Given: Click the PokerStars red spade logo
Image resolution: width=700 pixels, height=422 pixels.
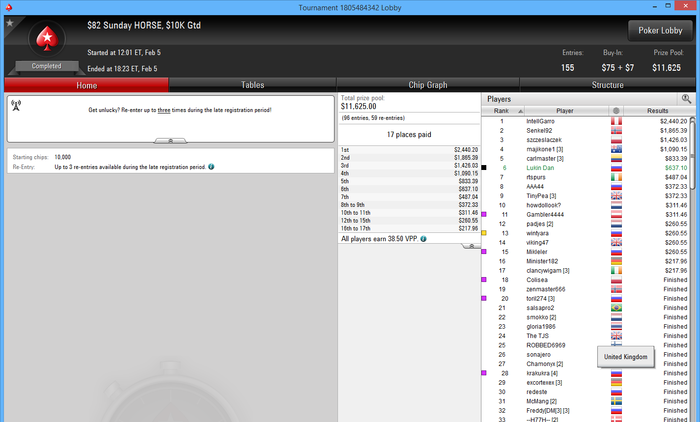Looking at the screenshot, I should point(47,38).
